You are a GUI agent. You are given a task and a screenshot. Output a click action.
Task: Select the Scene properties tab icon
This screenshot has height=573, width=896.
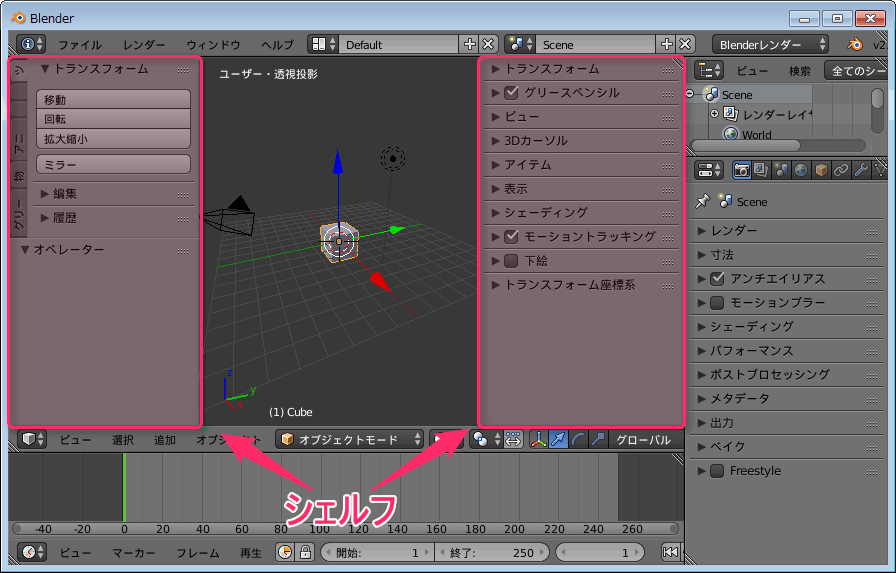click(x=781, y=170)
